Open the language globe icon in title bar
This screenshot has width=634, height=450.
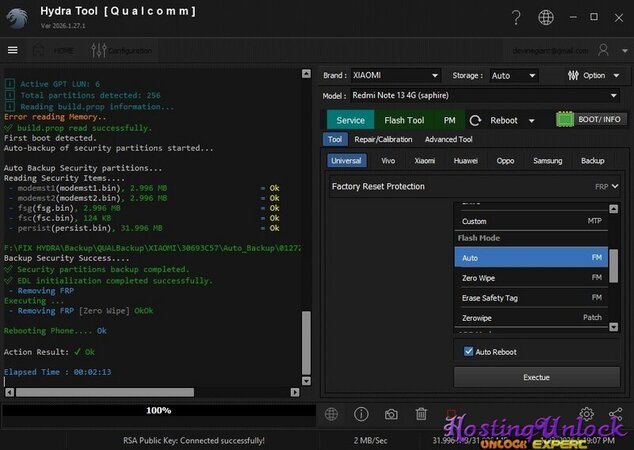click(545, 17)
